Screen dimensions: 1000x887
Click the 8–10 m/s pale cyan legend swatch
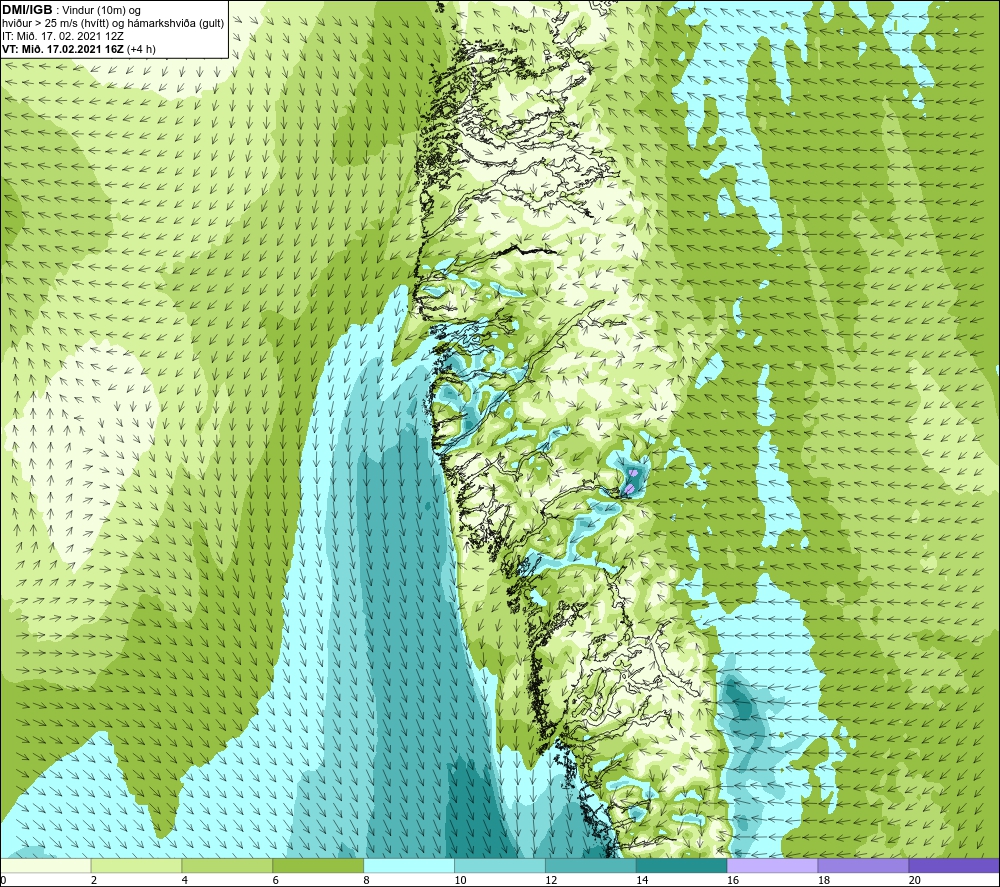click(x=409, y=865)
